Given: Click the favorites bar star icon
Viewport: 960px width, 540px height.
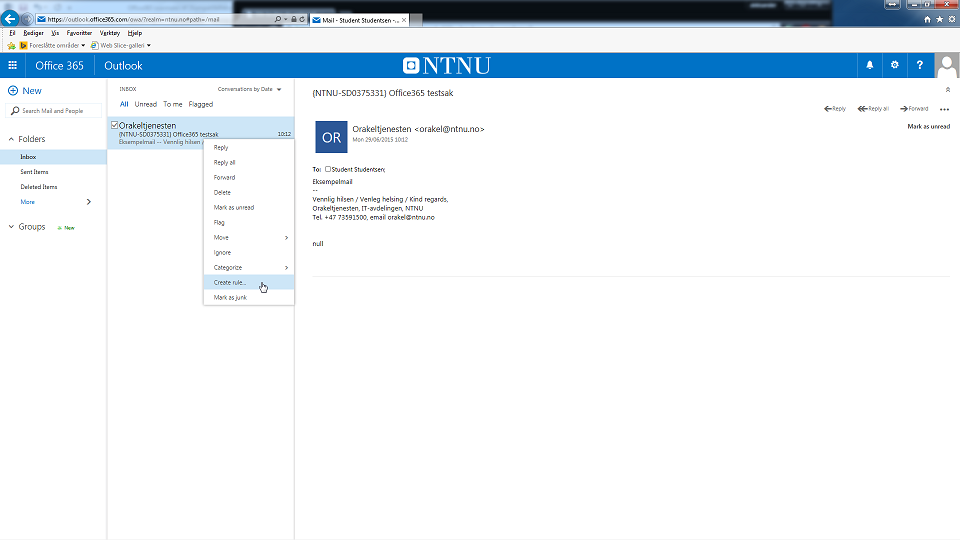Looking at the screenshot, I should pos(11,45).
